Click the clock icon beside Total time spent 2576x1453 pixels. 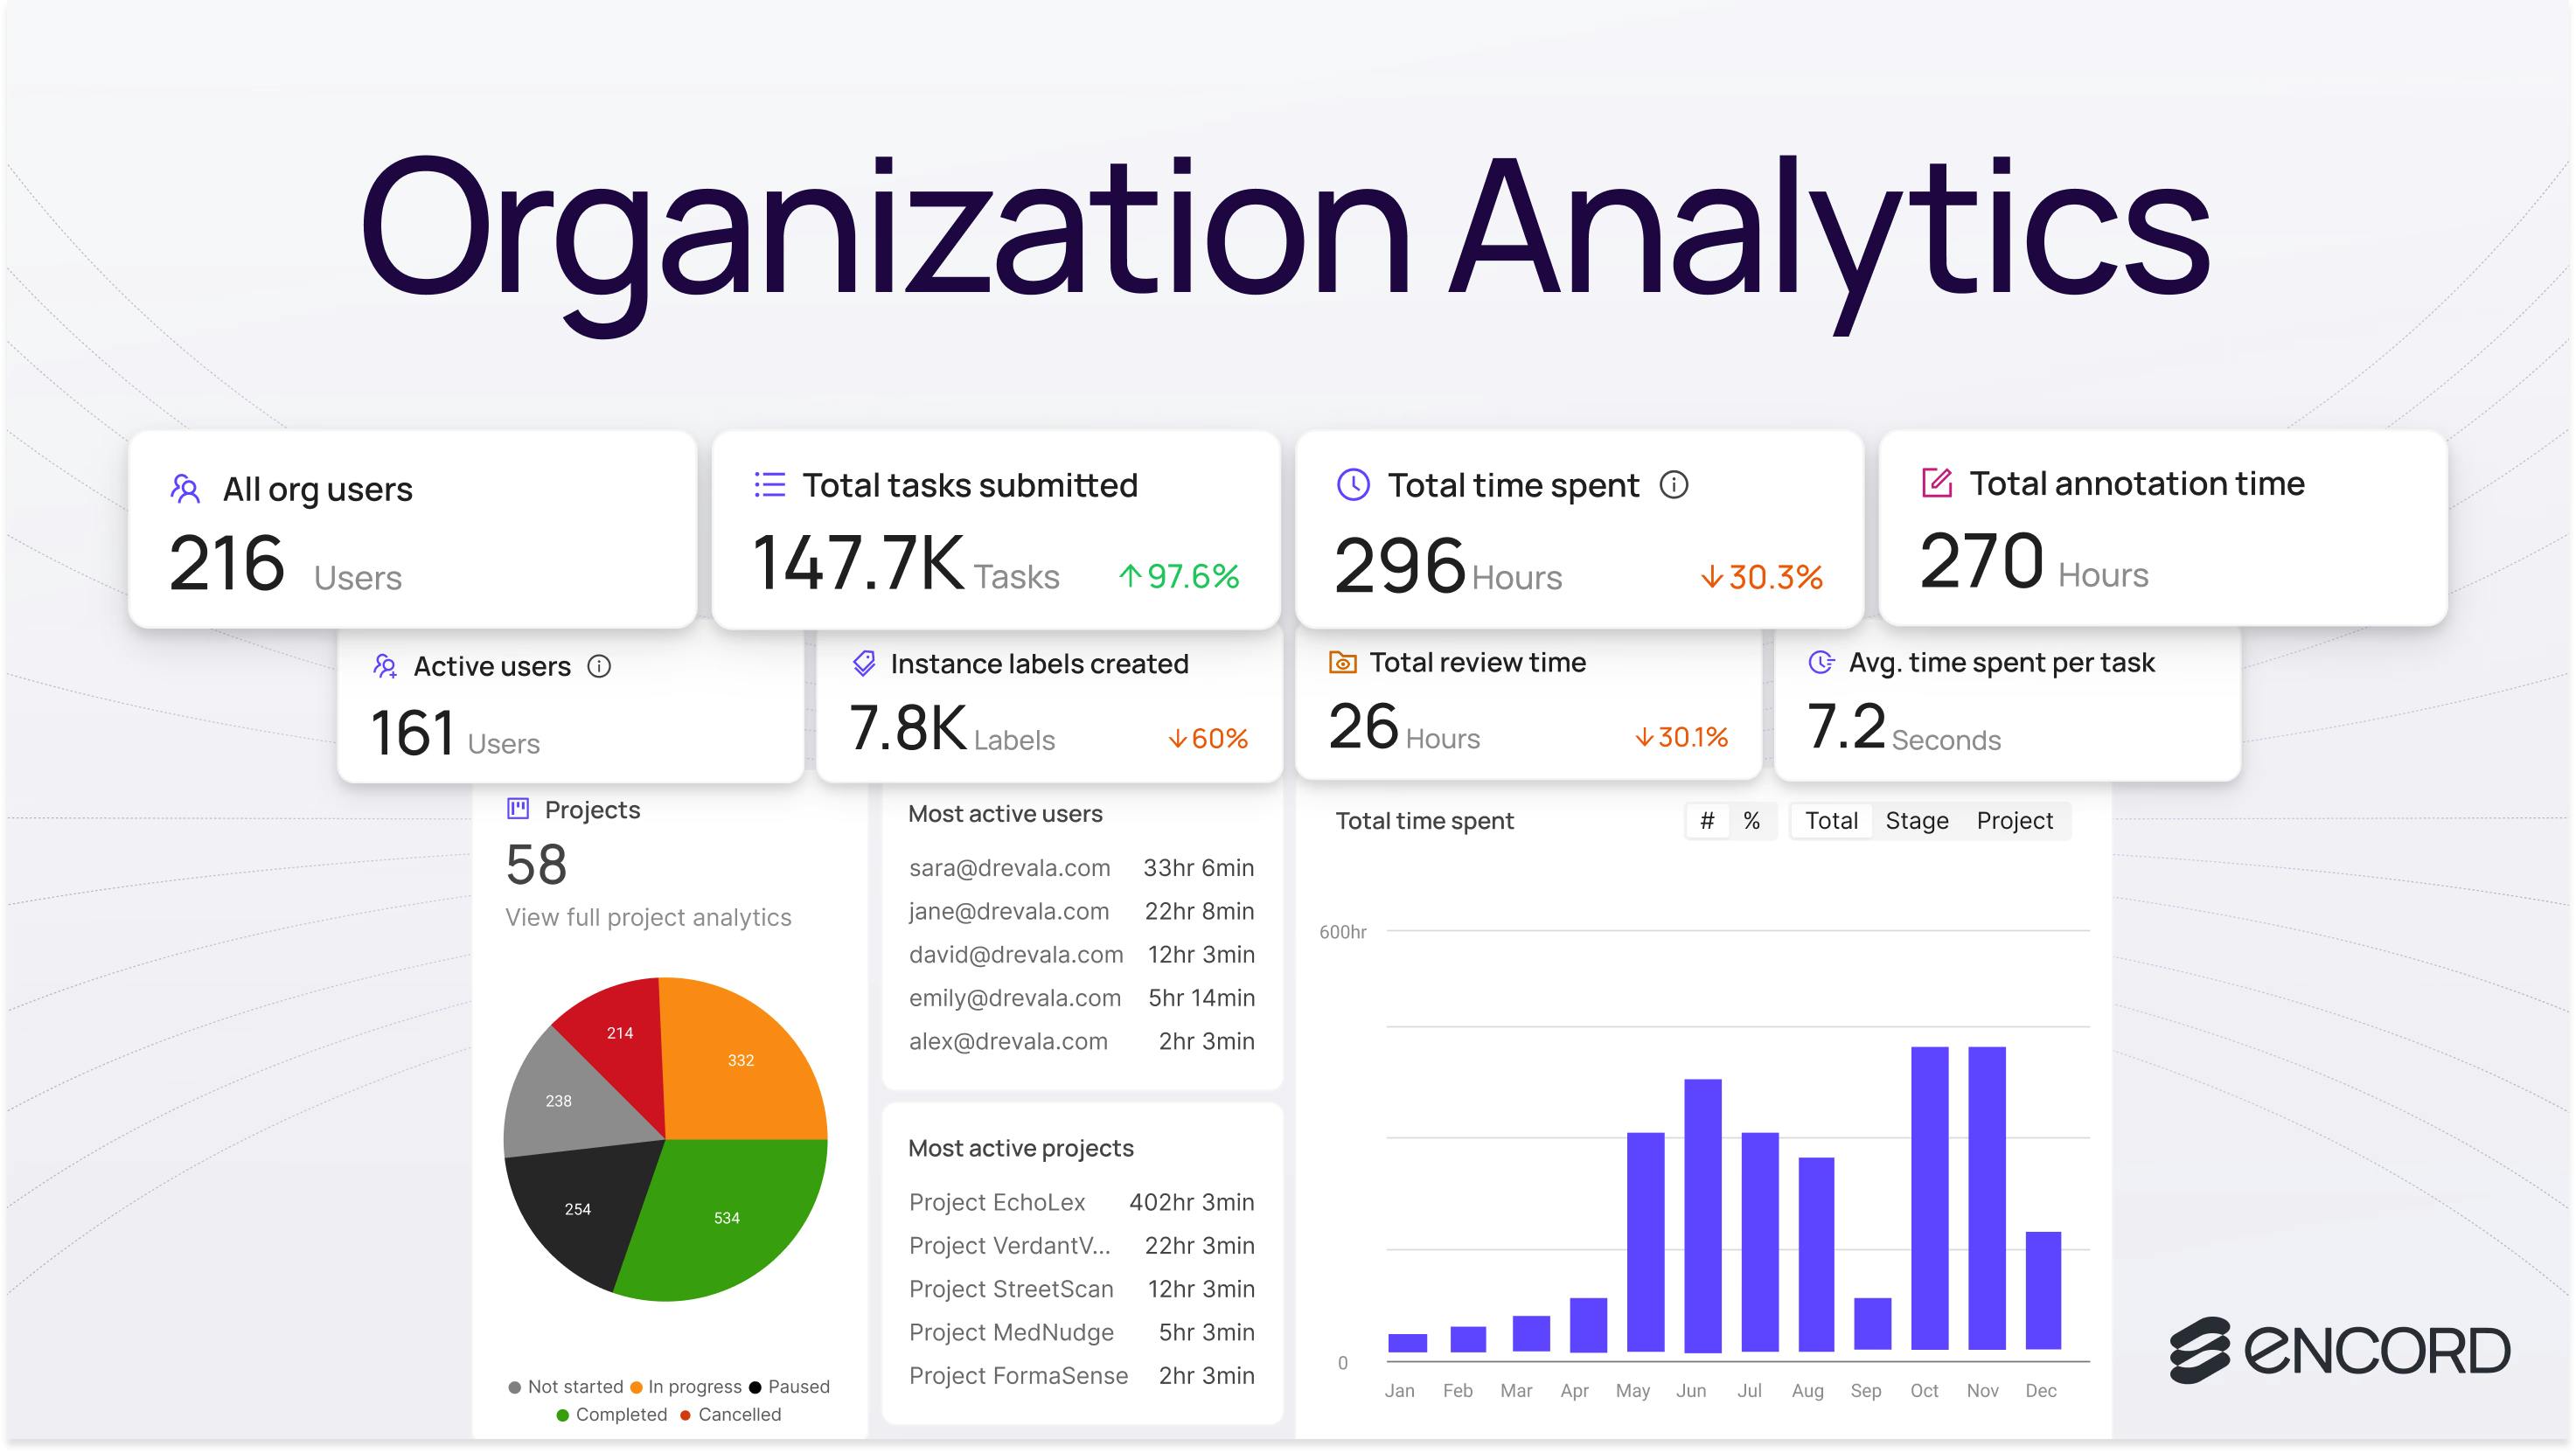click(1352, 485)
